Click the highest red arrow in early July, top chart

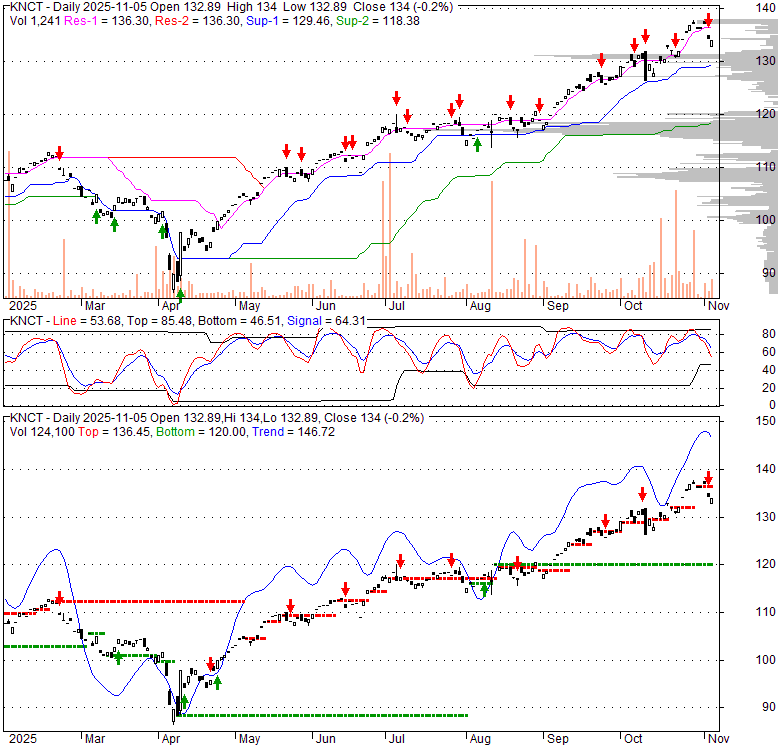pos(396,98)
